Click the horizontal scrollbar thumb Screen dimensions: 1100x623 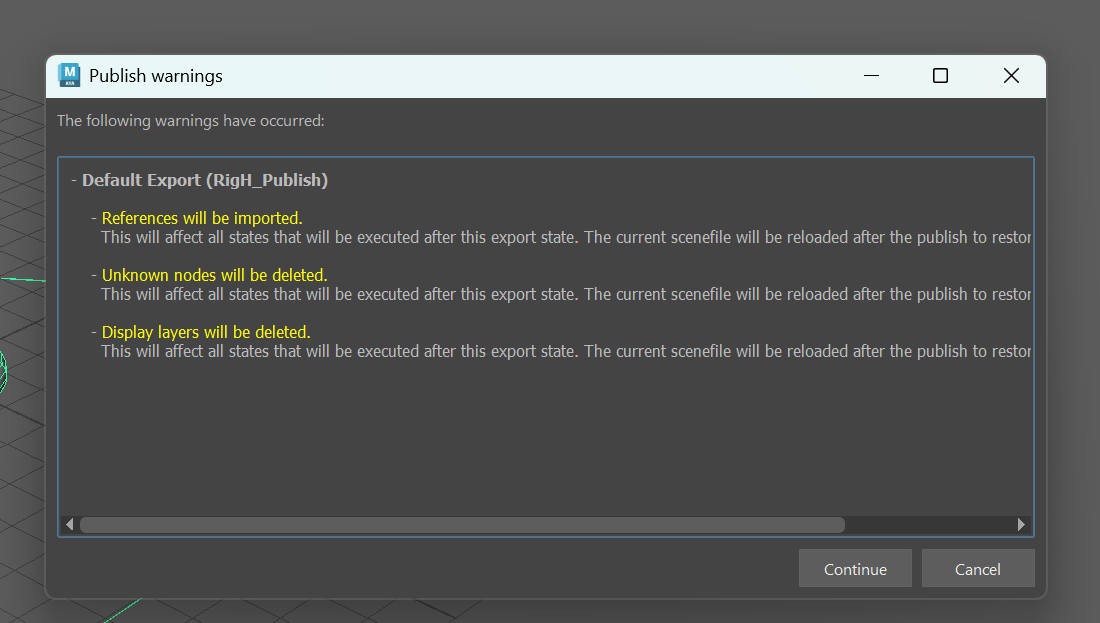461,524
